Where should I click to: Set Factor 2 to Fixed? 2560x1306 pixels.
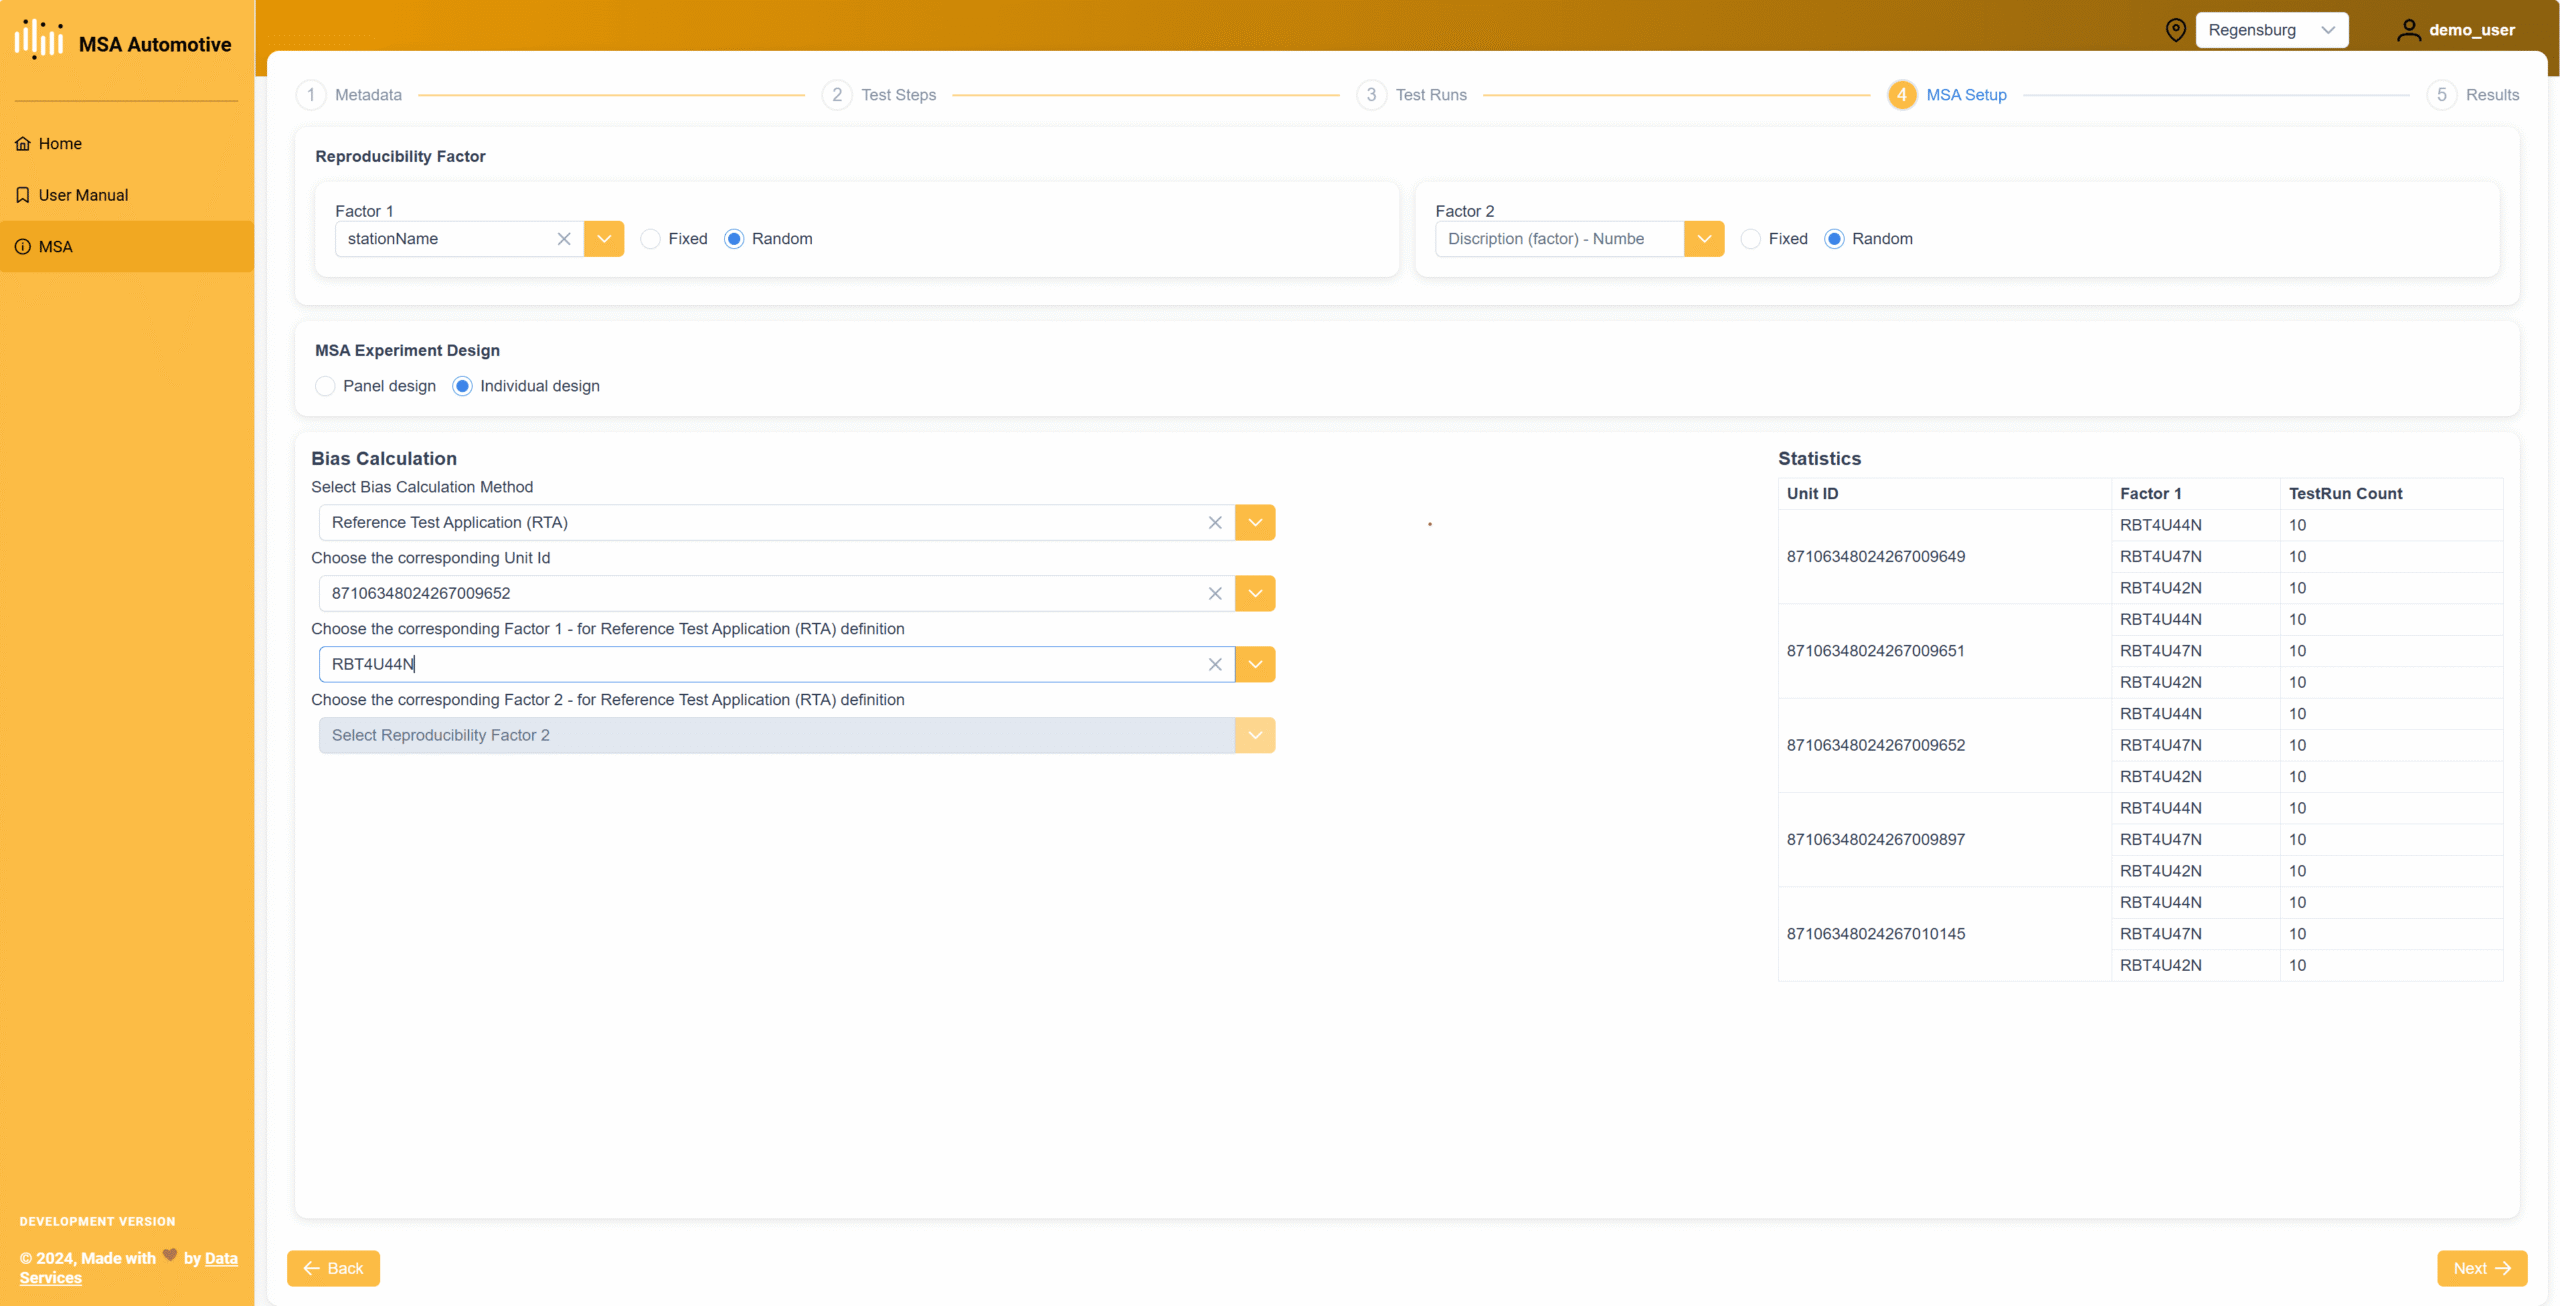(x=1751, y=239)
